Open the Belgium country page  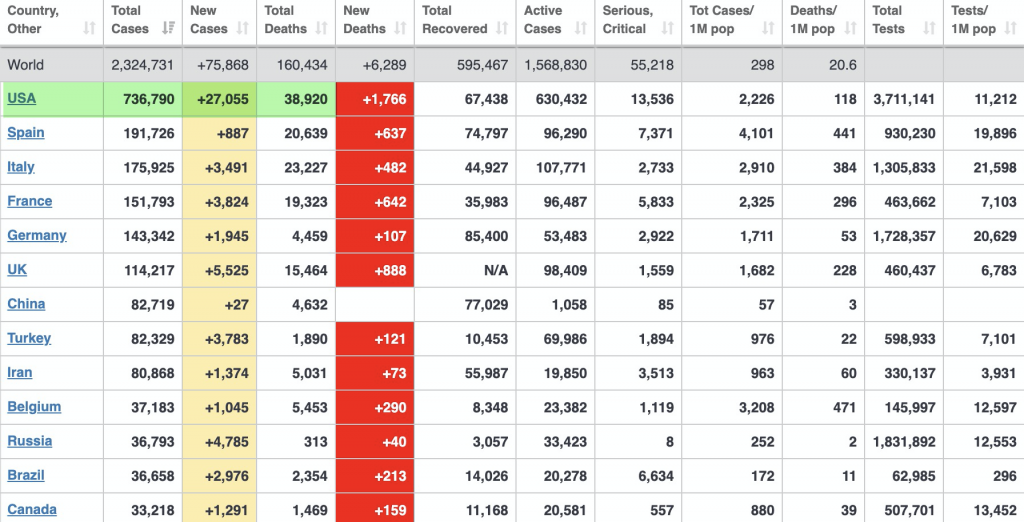click(34, 407)
